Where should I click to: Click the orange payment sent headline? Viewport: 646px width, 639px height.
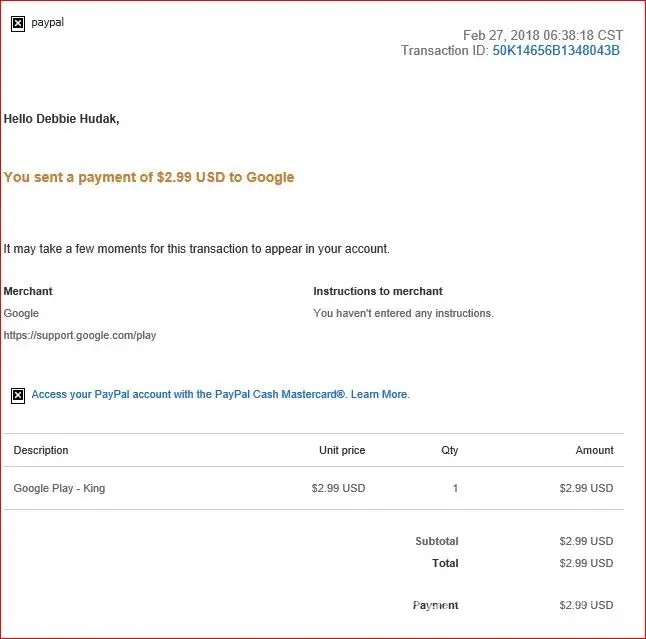149,177
